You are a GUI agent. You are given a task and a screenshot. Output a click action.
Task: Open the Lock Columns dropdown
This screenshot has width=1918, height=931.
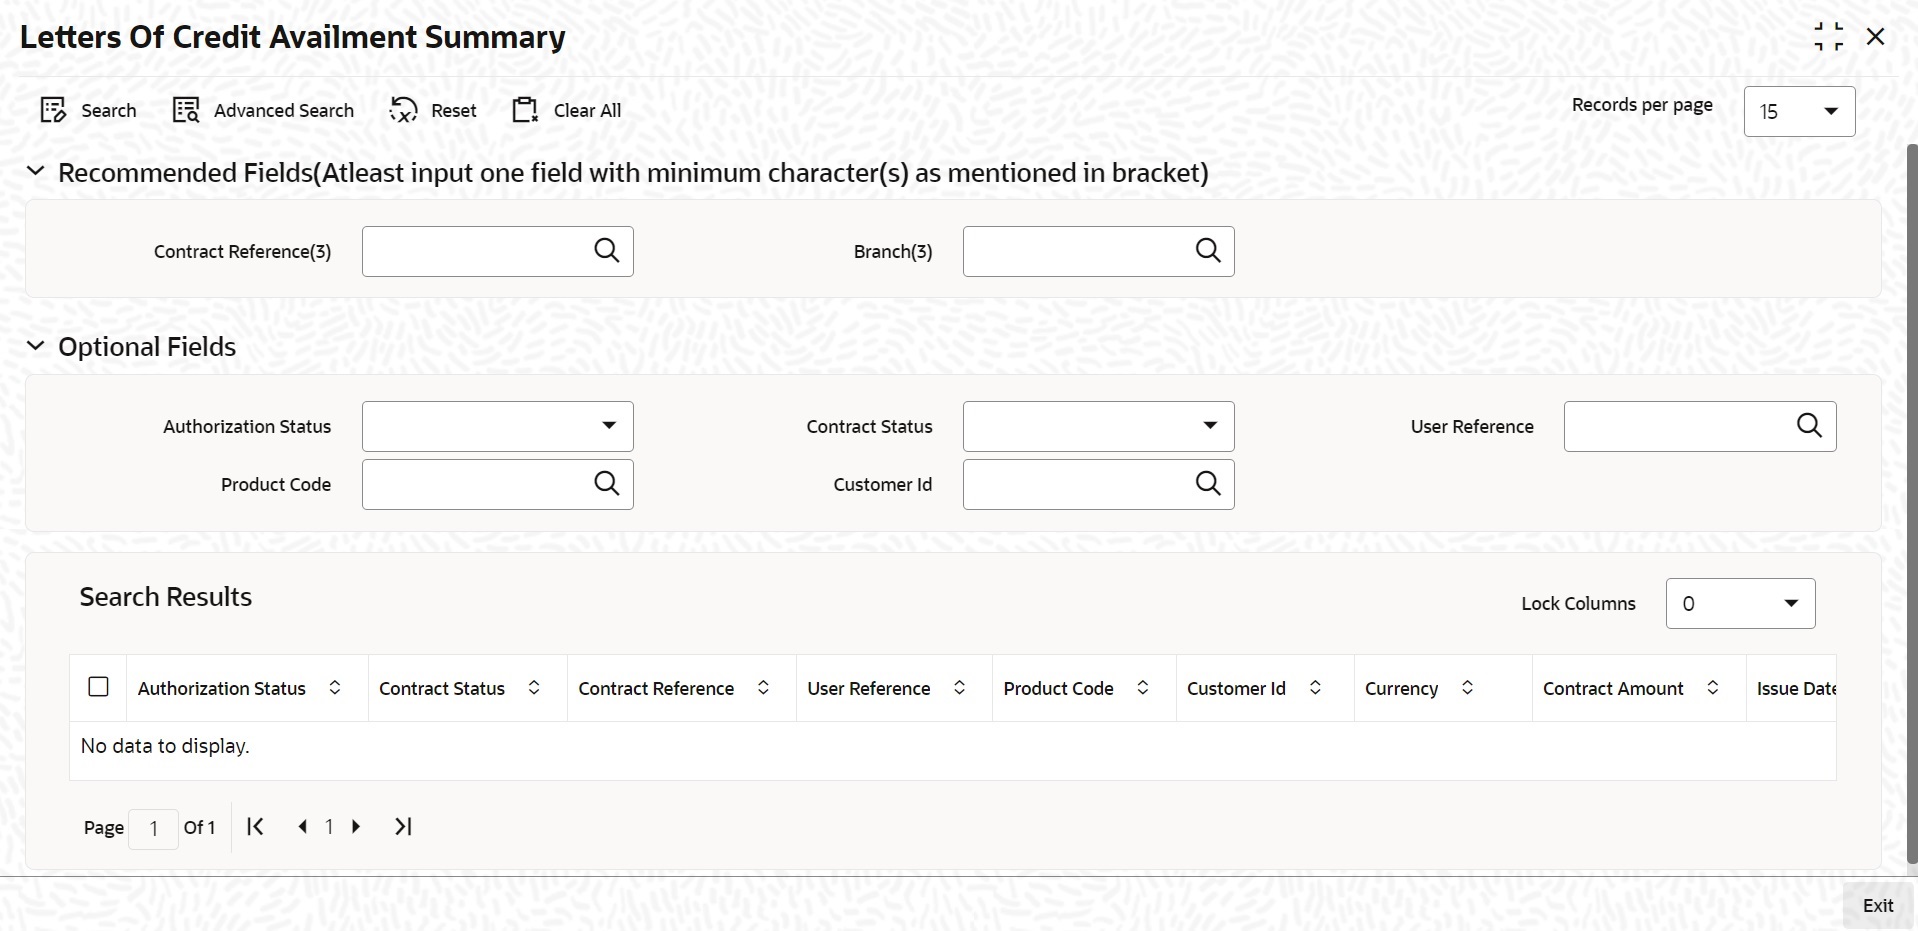coord(1740,604)
